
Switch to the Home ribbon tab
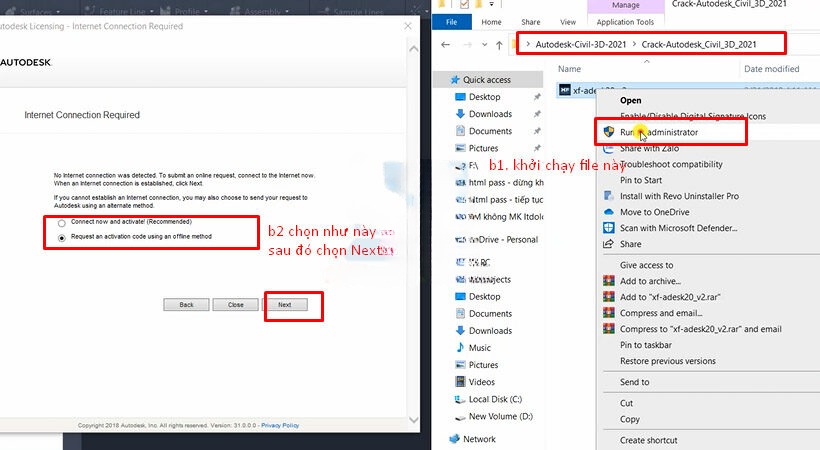[x=492, y=22]
